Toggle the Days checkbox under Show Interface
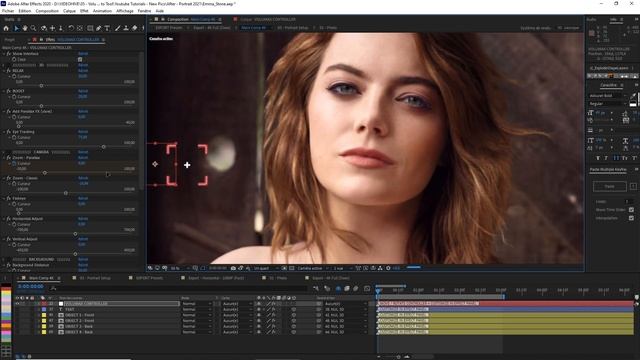The image size is (640, 360). click(x=80, y=59)
